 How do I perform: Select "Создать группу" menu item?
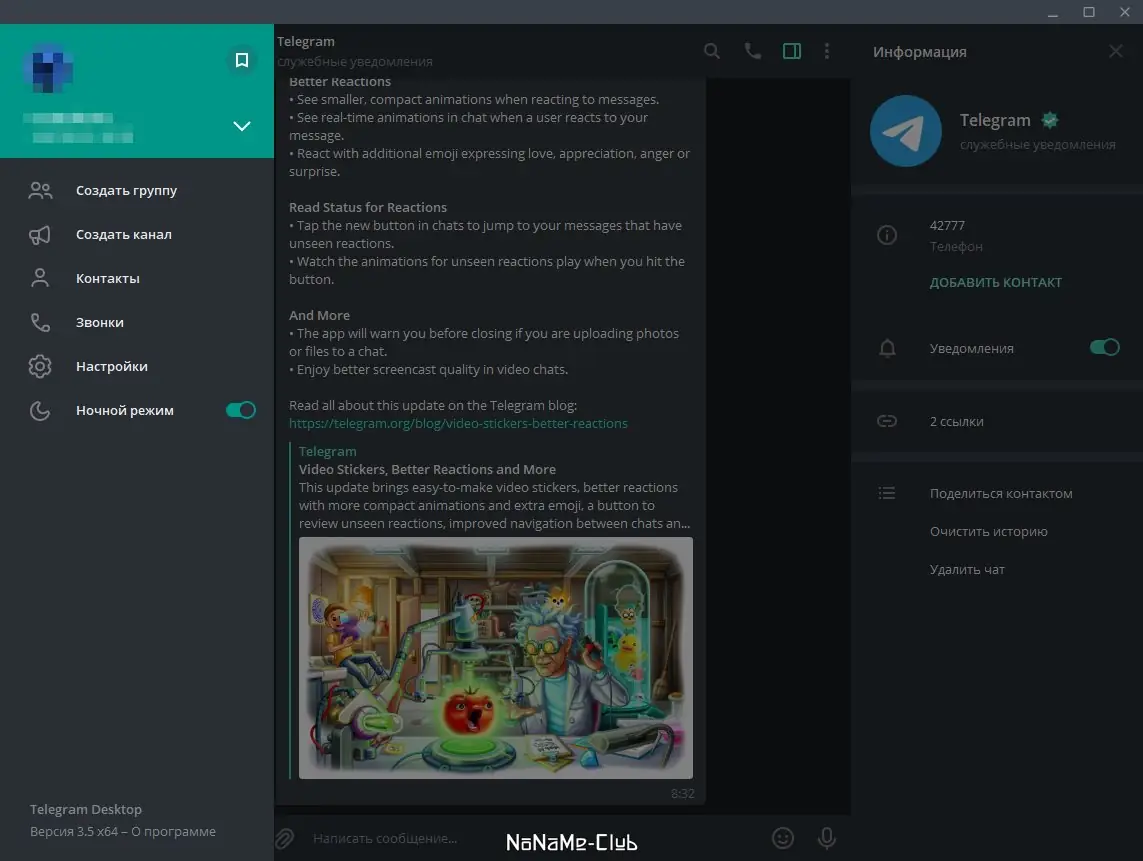(x=137, y=190)
